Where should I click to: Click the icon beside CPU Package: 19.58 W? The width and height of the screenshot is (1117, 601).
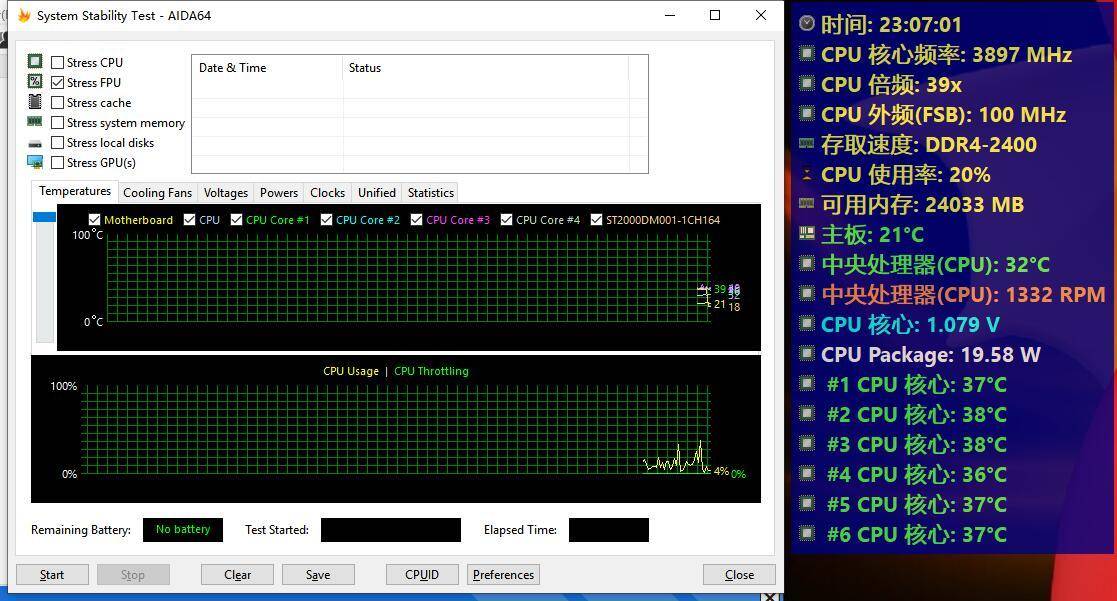806,353
